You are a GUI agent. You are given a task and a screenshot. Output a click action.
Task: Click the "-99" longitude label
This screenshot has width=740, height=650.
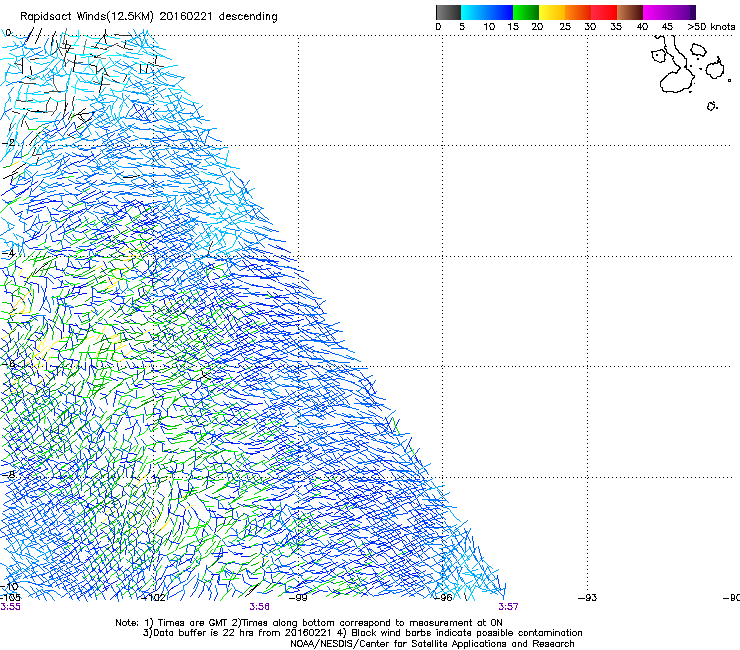click(298, 598)
